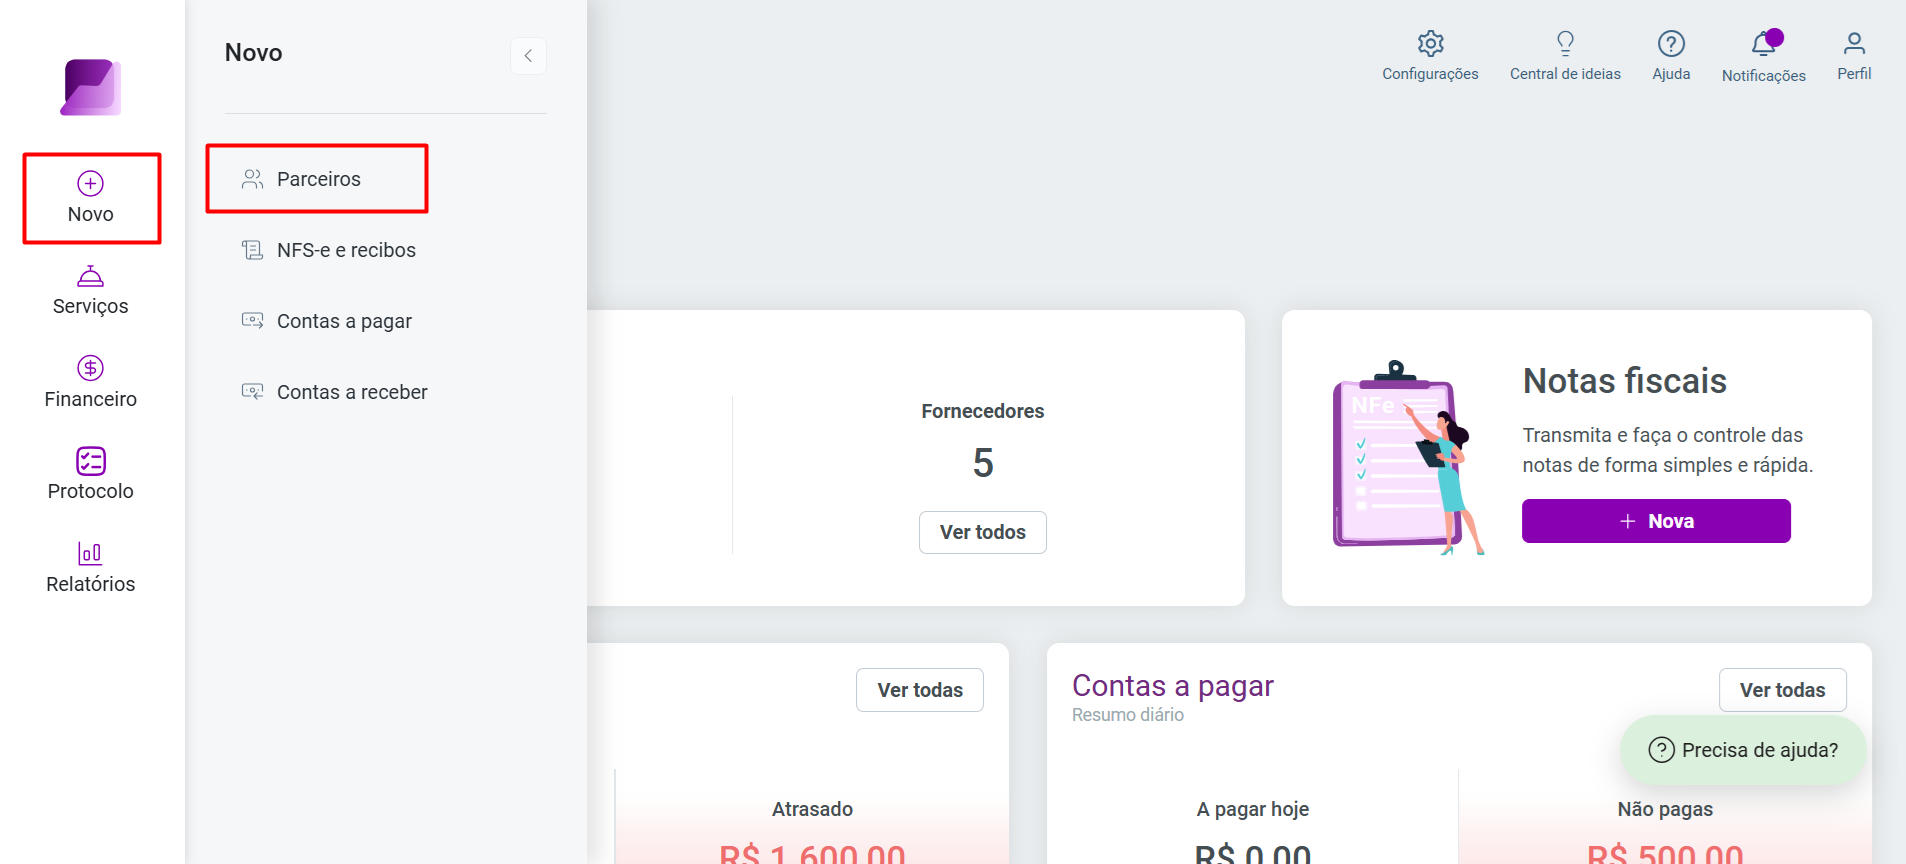Open the Ajuda help icon
This screenshot has width=1906, height=864.
[1671, 56]
